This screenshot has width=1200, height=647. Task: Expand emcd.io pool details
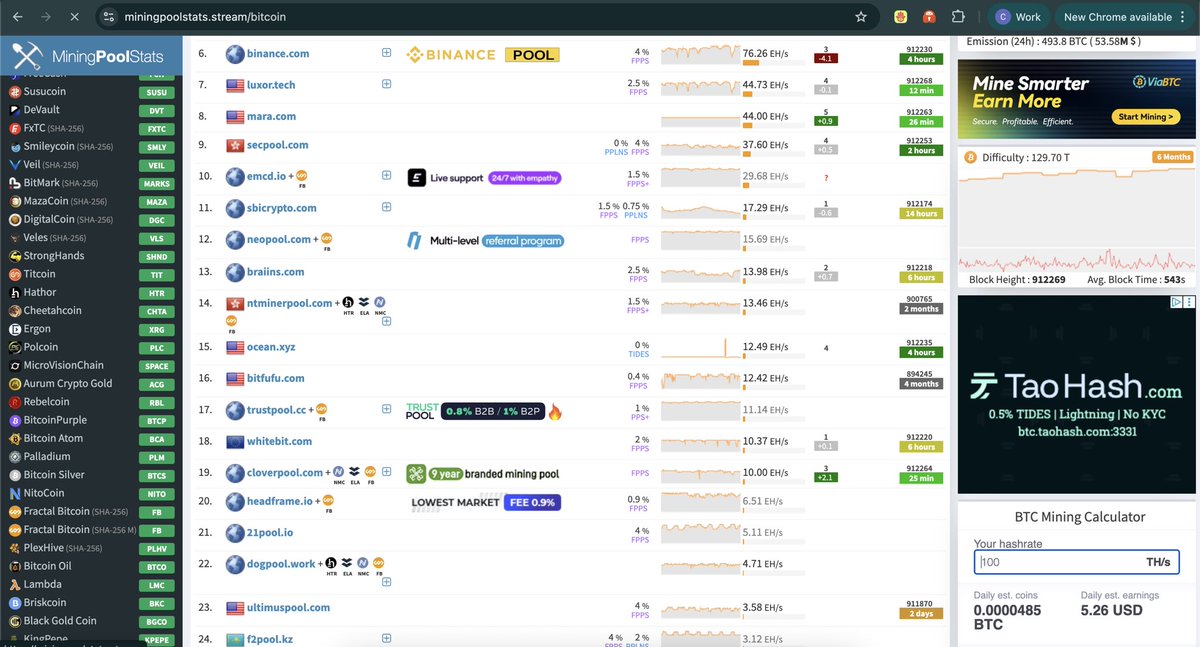386,176
